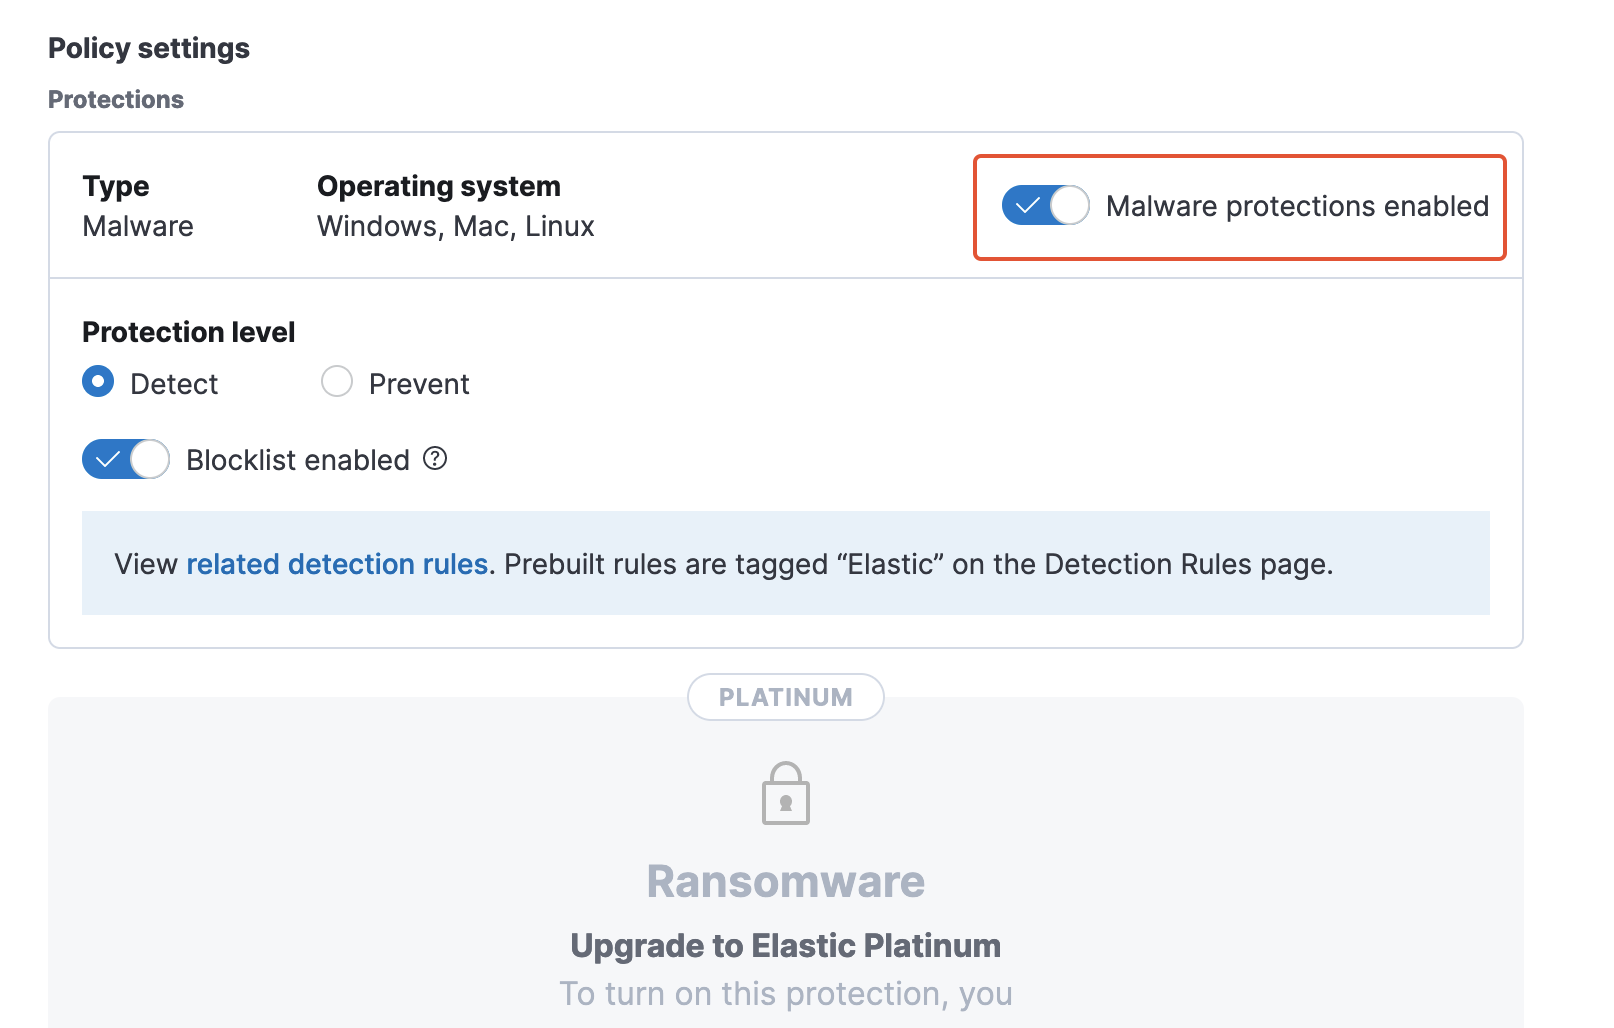1614x1028 pixels.
Task: Click the Prebuilt rules callout sentence
Action: 918,564
